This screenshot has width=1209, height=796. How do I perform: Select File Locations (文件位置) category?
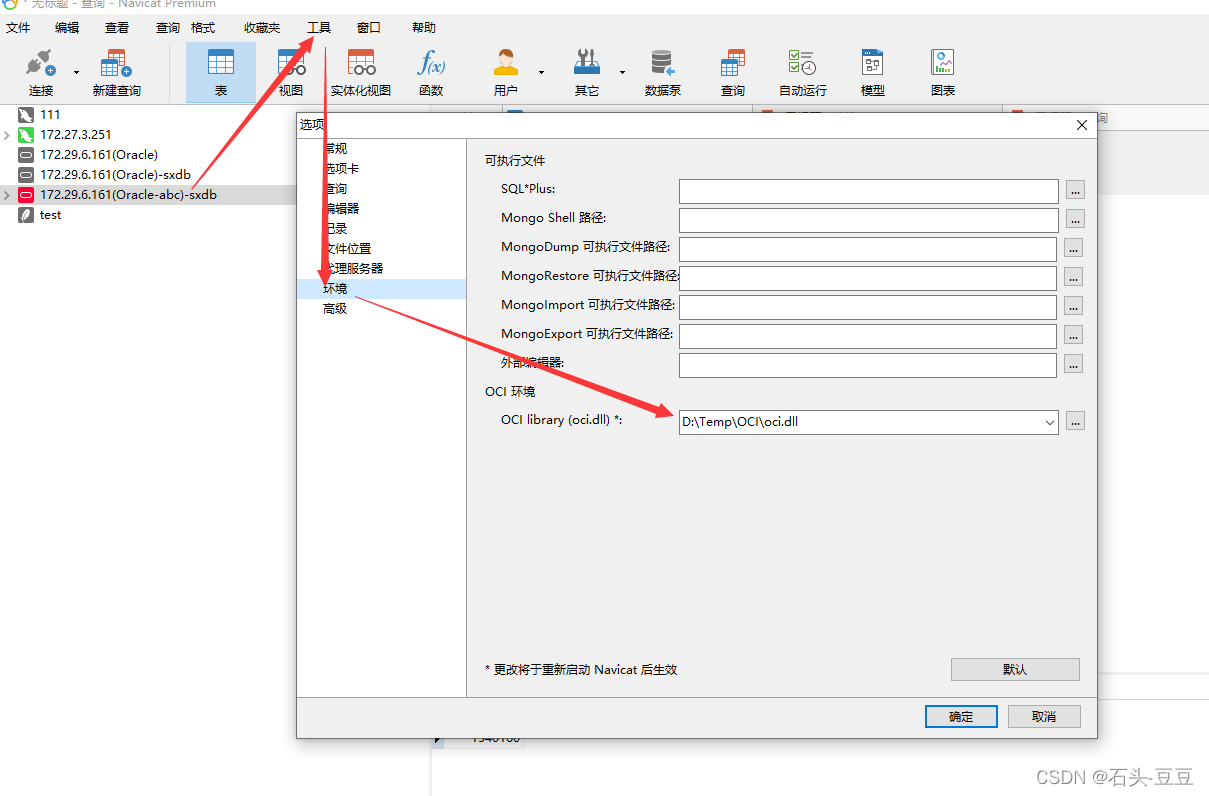point(347,249)
